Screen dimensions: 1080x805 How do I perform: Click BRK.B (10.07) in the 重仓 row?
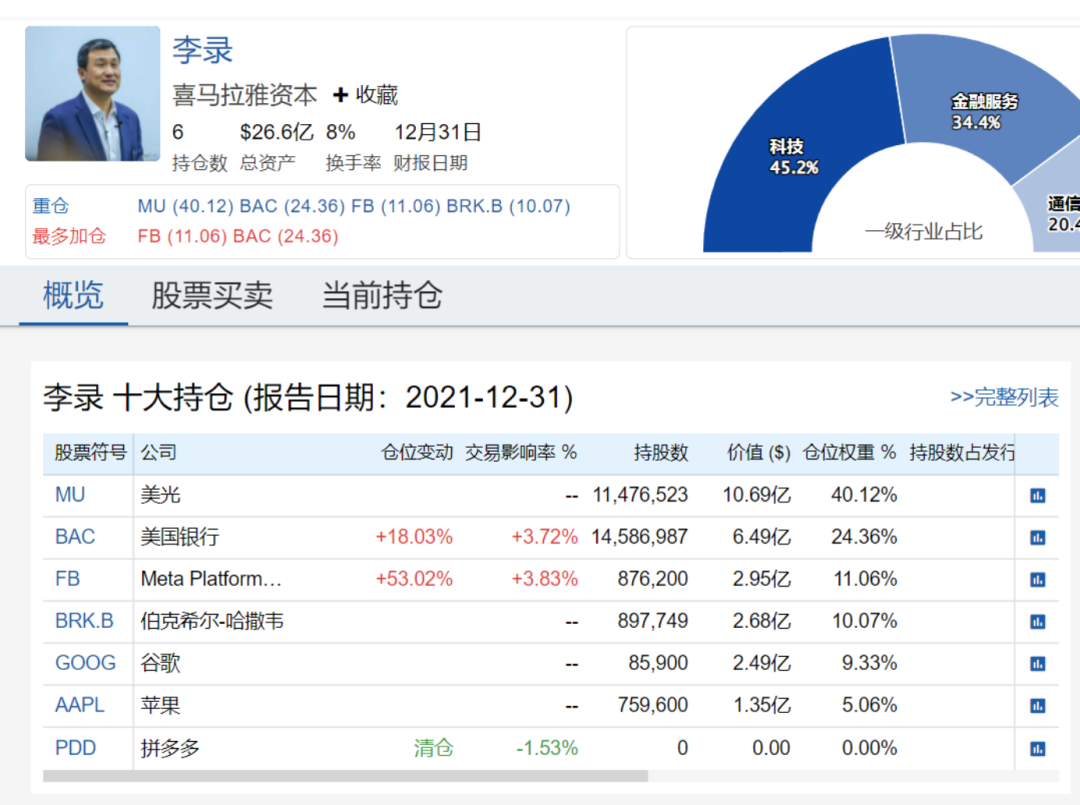[508, 206]
